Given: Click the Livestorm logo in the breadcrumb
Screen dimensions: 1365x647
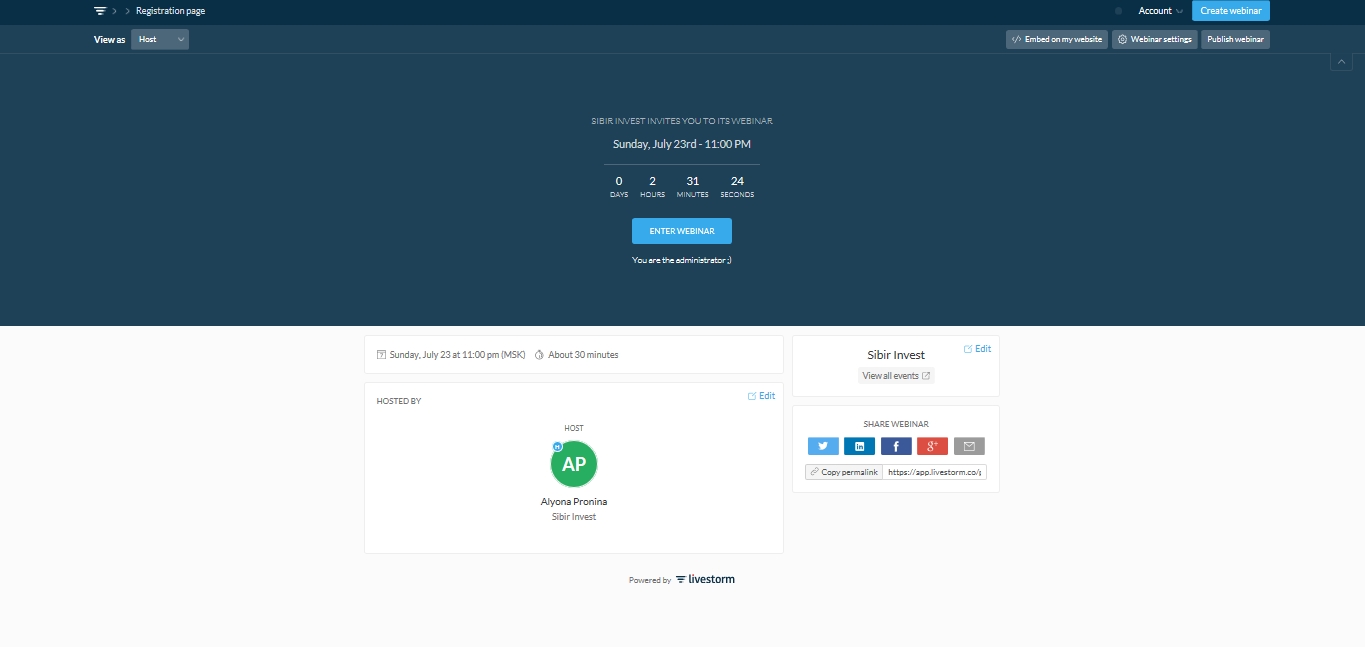Looking at the screenshot, I should click(x=100, y=11).
